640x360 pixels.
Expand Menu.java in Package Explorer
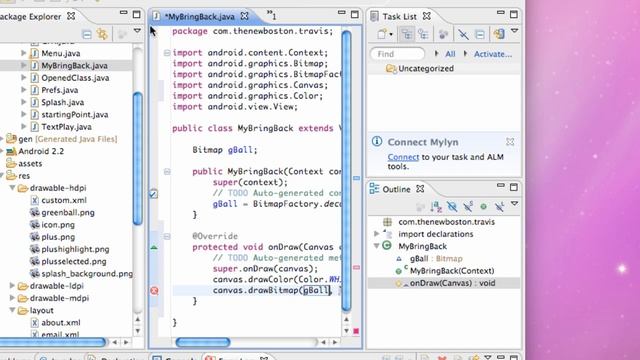coord(24,53)
